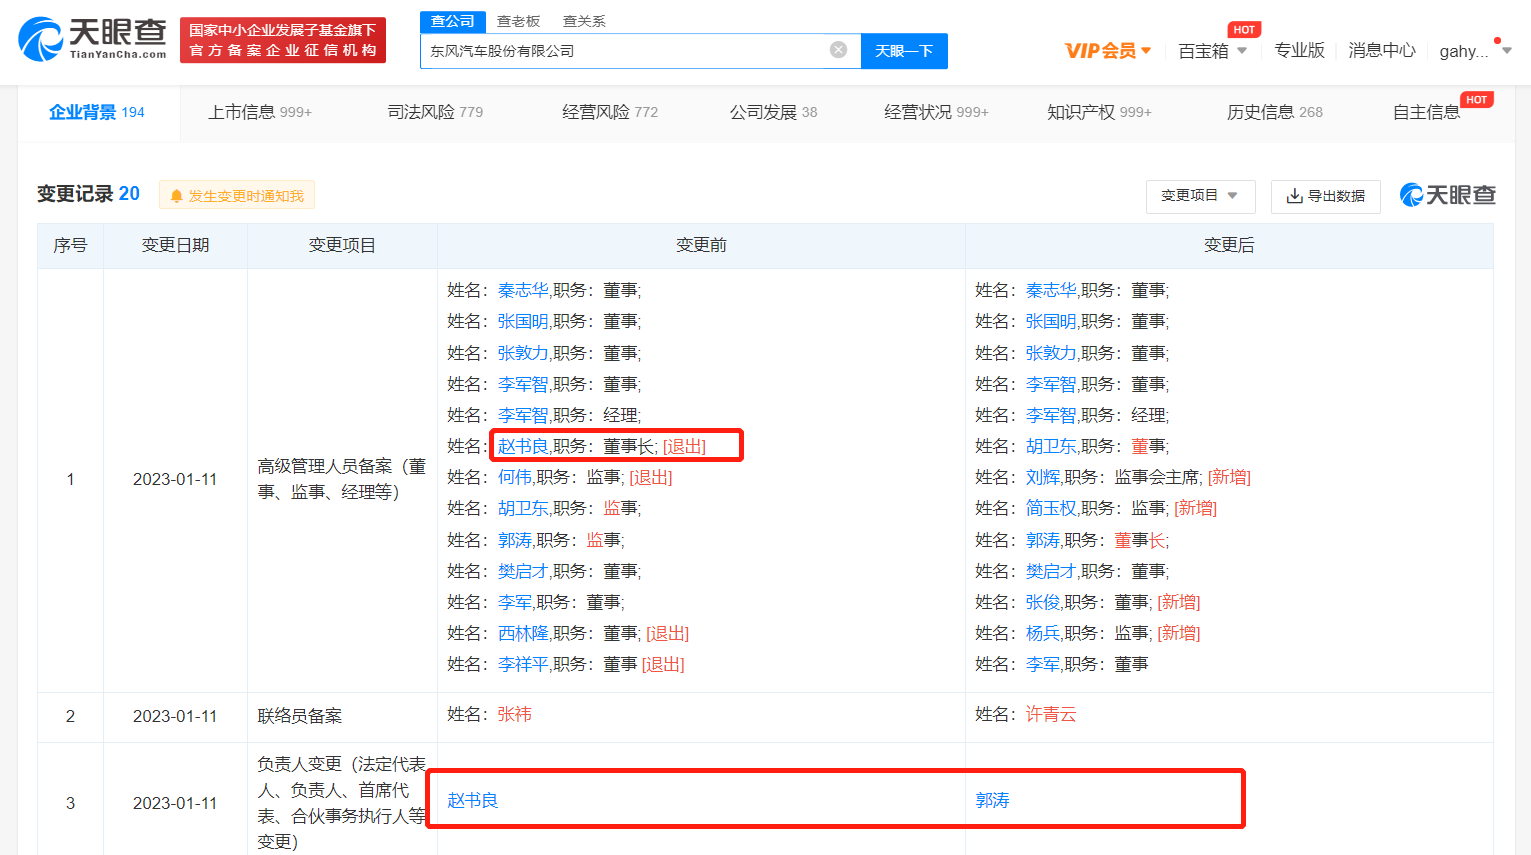
Task: Open the 变更项目 filter dropdown
Action: [x=1199, y=196]
